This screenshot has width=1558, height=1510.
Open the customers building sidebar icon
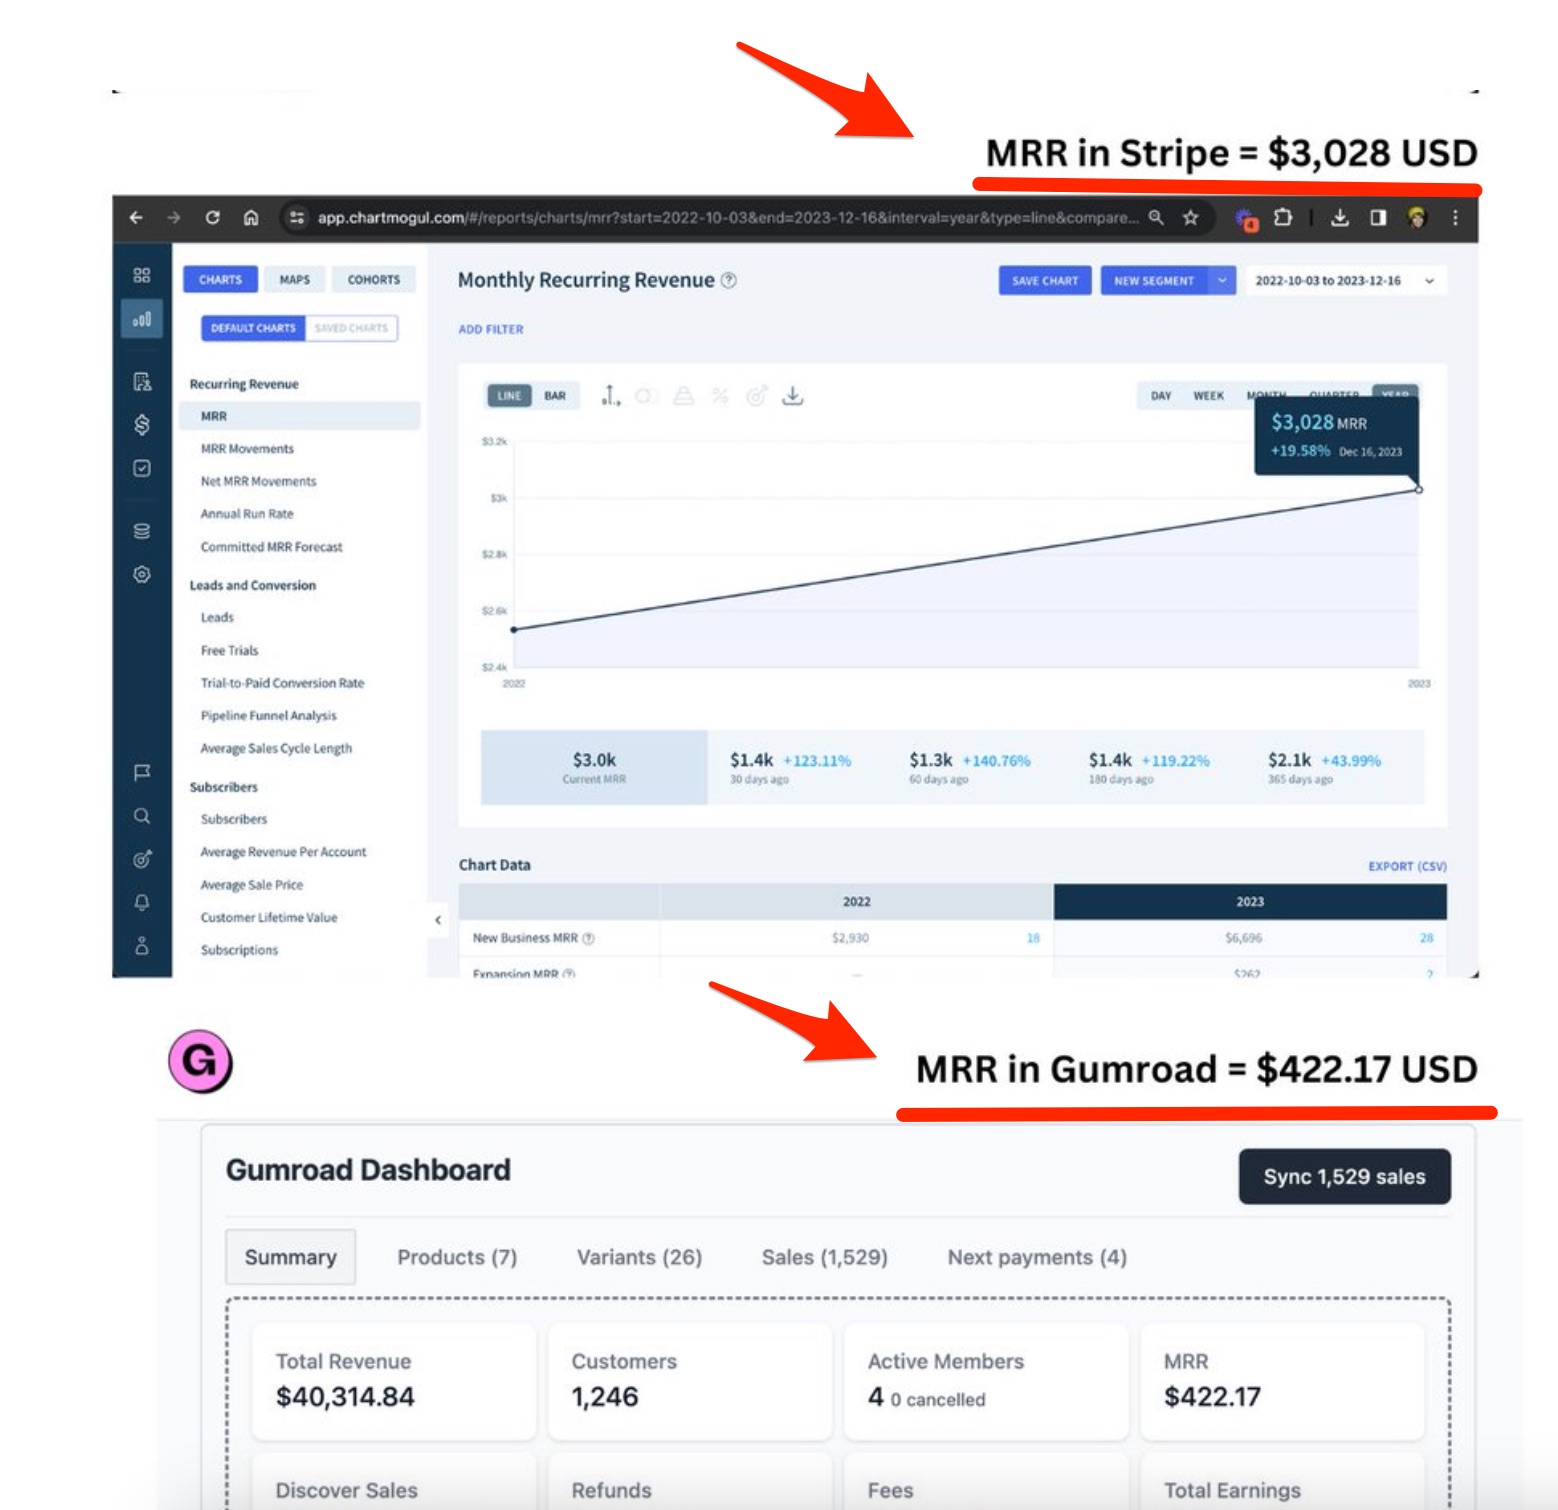tap(142, 381)
